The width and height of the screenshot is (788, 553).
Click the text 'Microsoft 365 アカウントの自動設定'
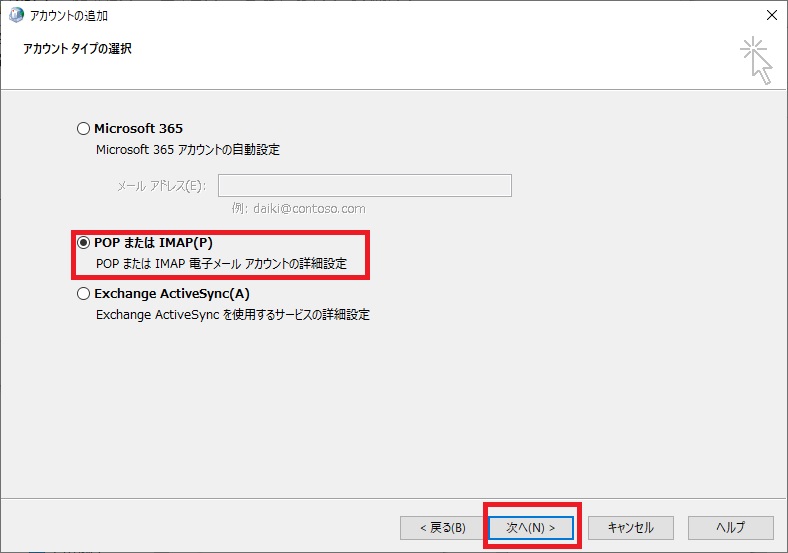point(188,150)
